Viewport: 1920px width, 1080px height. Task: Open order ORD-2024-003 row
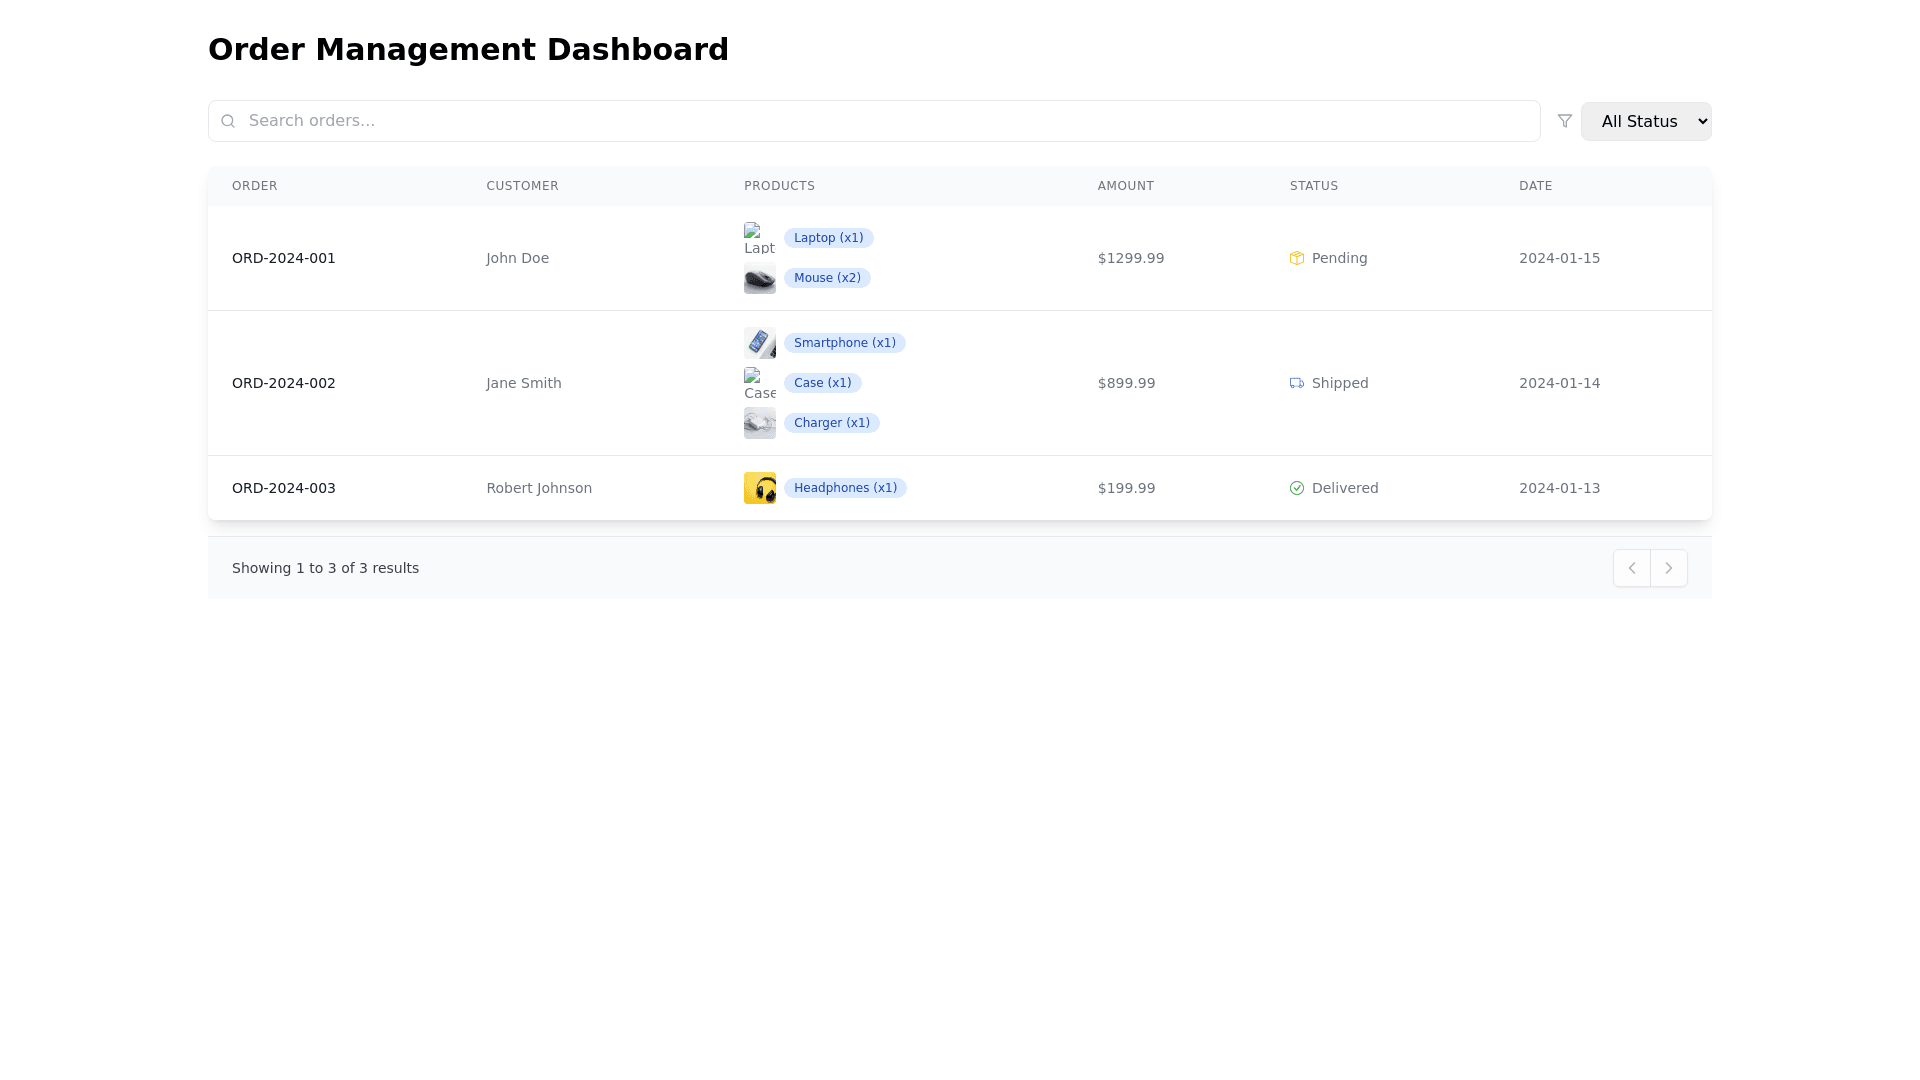(284, 488)
